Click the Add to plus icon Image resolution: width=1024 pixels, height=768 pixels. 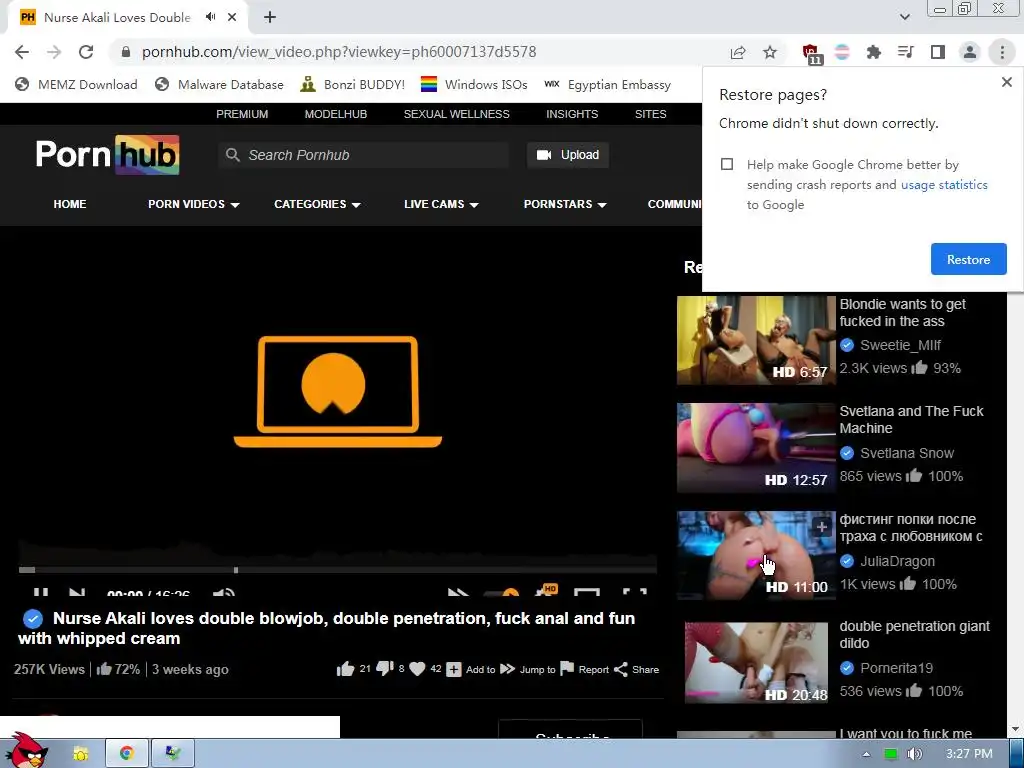(x=454, y=669)
